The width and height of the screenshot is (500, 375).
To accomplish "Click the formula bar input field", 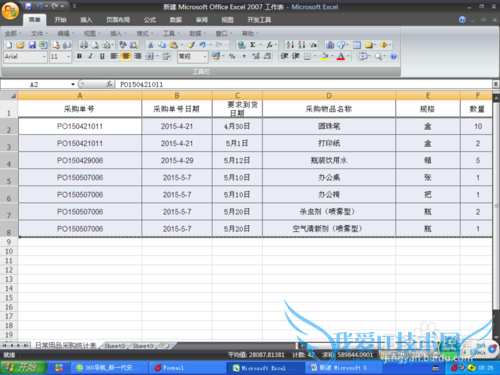I will 304,84.
